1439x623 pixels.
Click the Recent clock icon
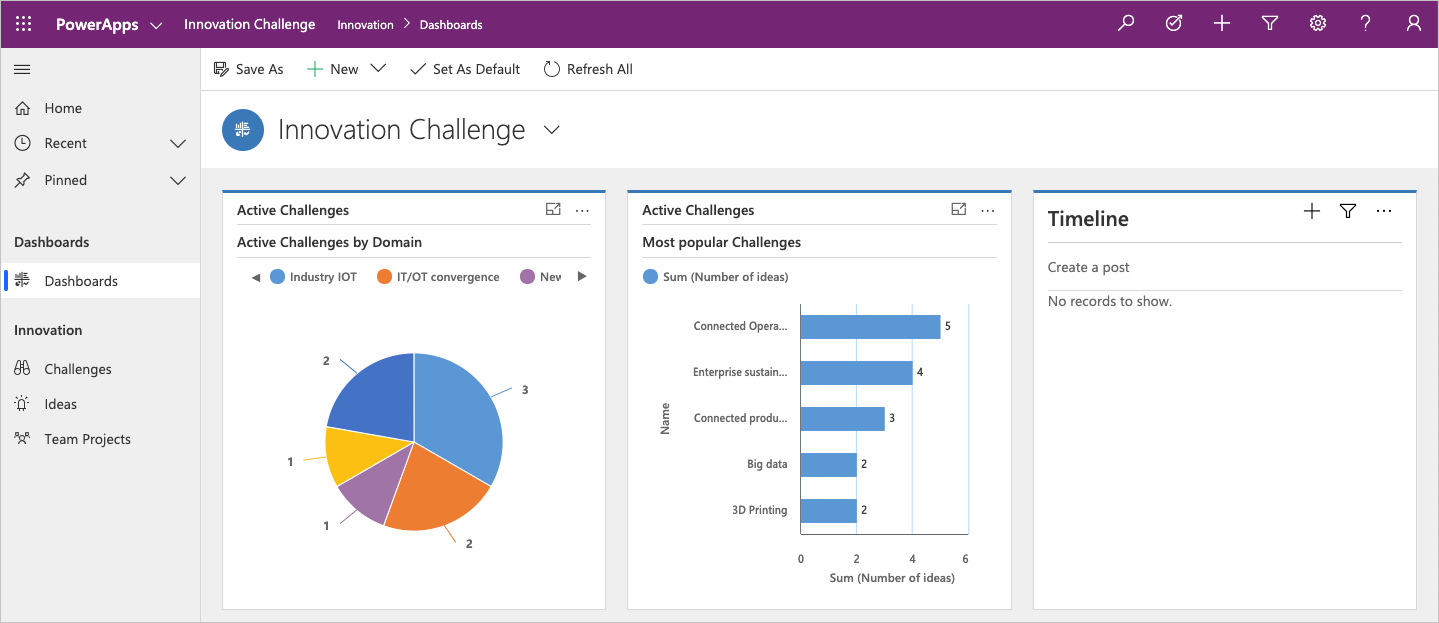tap(22, 143)
